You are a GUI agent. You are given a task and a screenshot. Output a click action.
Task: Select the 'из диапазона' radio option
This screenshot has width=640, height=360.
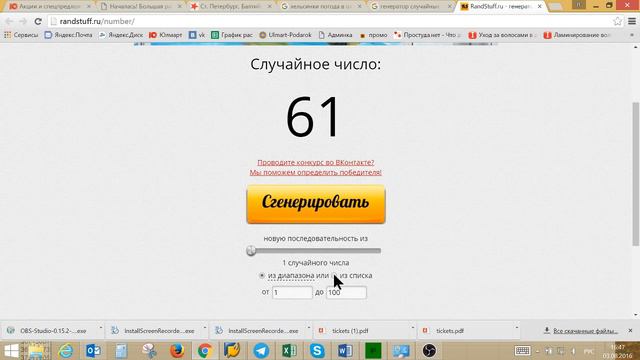pyautogui.click(x=262, y=276)
